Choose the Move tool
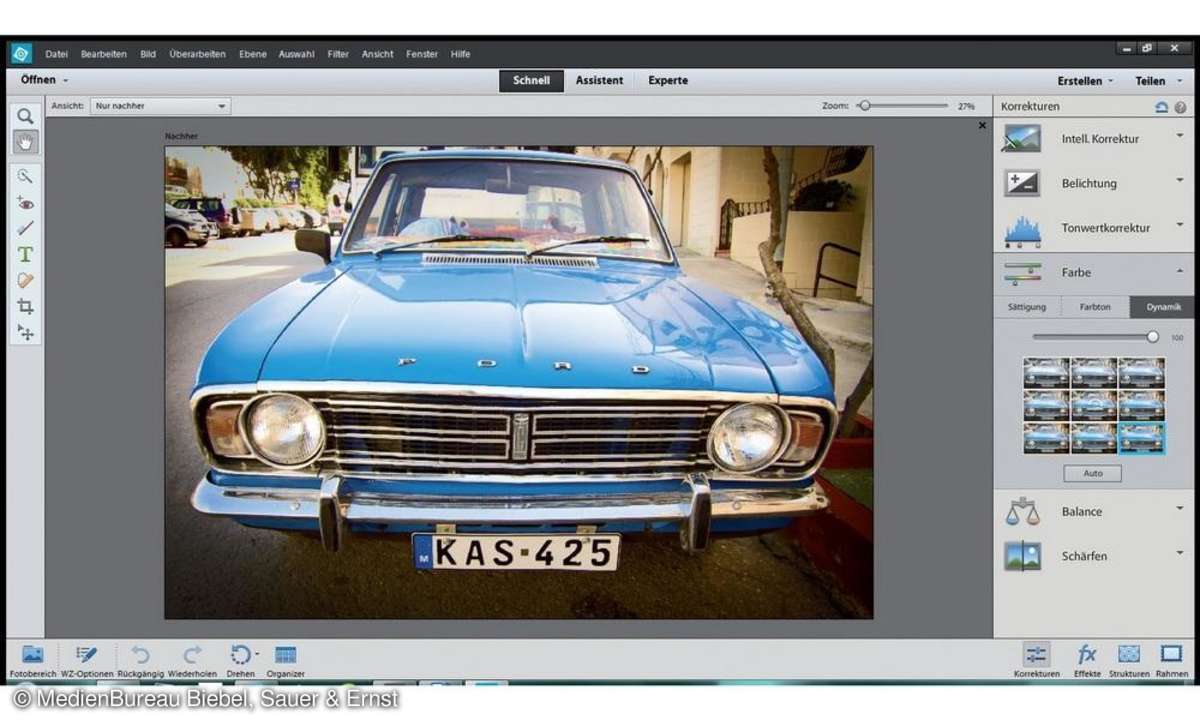This screenshot has height=720, width=1200. (x=25, y=332)
